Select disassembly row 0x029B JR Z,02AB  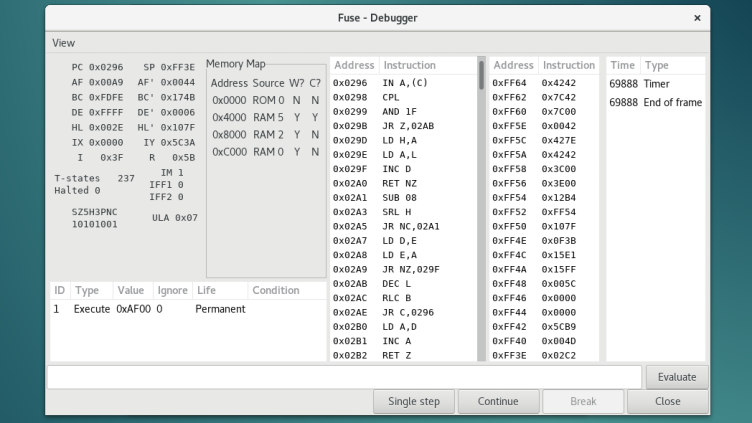coord(403,126)
